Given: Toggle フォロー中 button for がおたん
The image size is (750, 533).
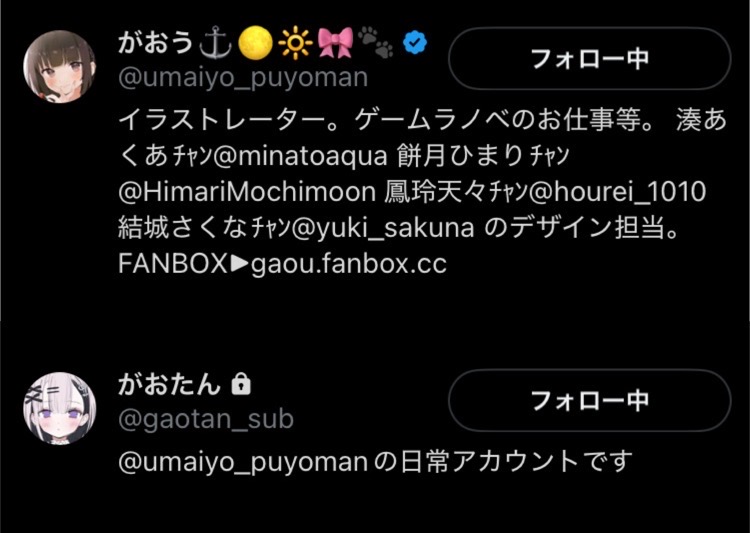Looking at the screenshot, I should pos(590,400).
